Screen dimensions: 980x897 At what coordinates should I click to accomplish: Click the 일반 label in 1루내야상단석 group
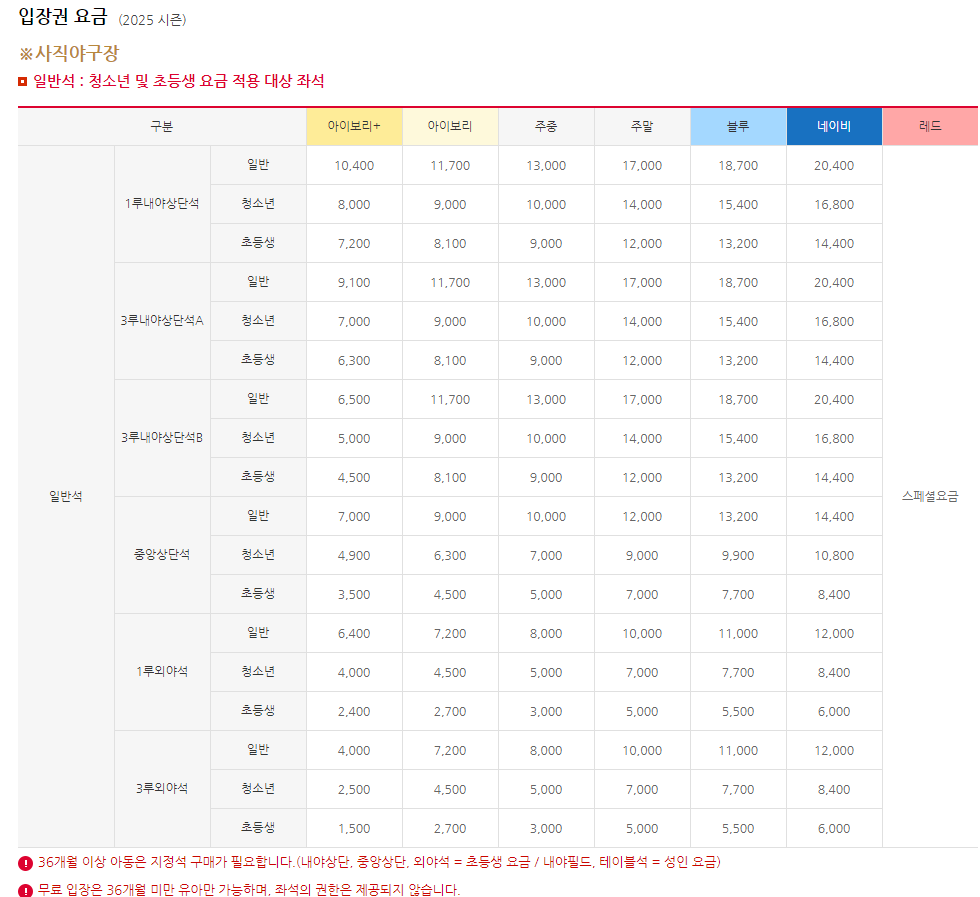click(258, 164)
